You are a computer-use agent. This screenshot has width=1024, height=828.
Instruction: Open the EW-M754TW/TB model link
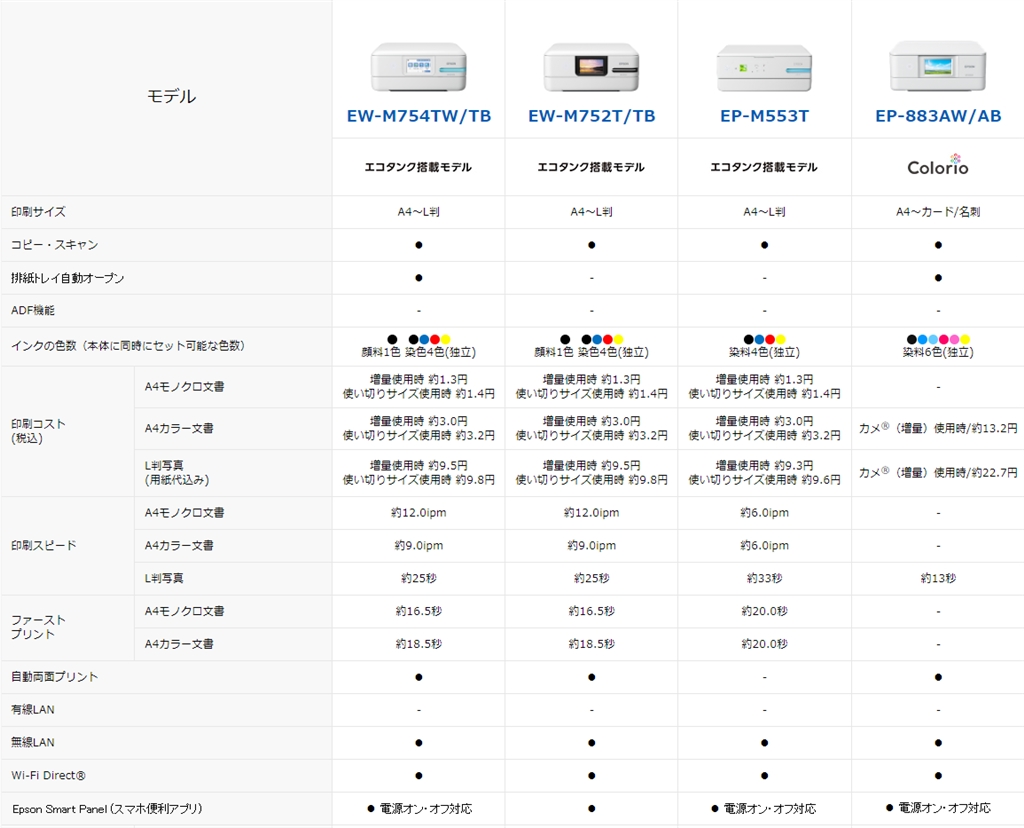point(419,116)
